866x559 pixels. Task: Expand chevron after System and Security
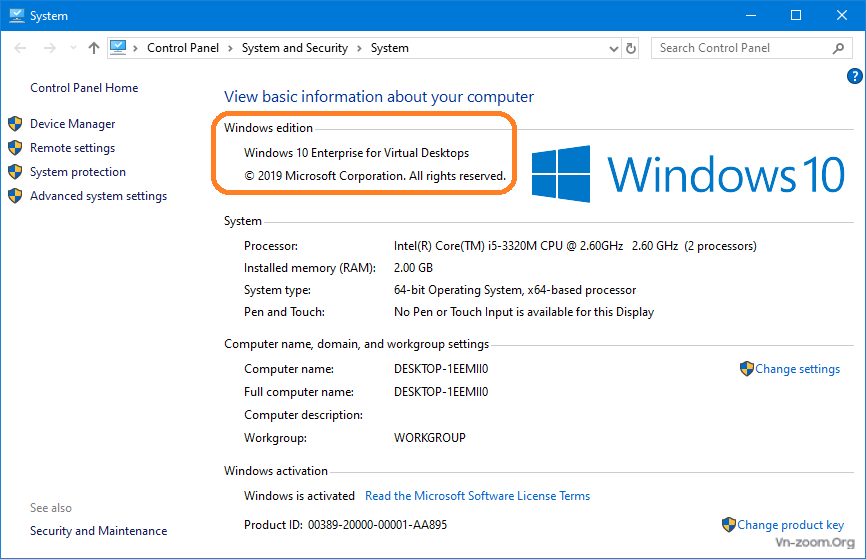[x=360, y=48]
